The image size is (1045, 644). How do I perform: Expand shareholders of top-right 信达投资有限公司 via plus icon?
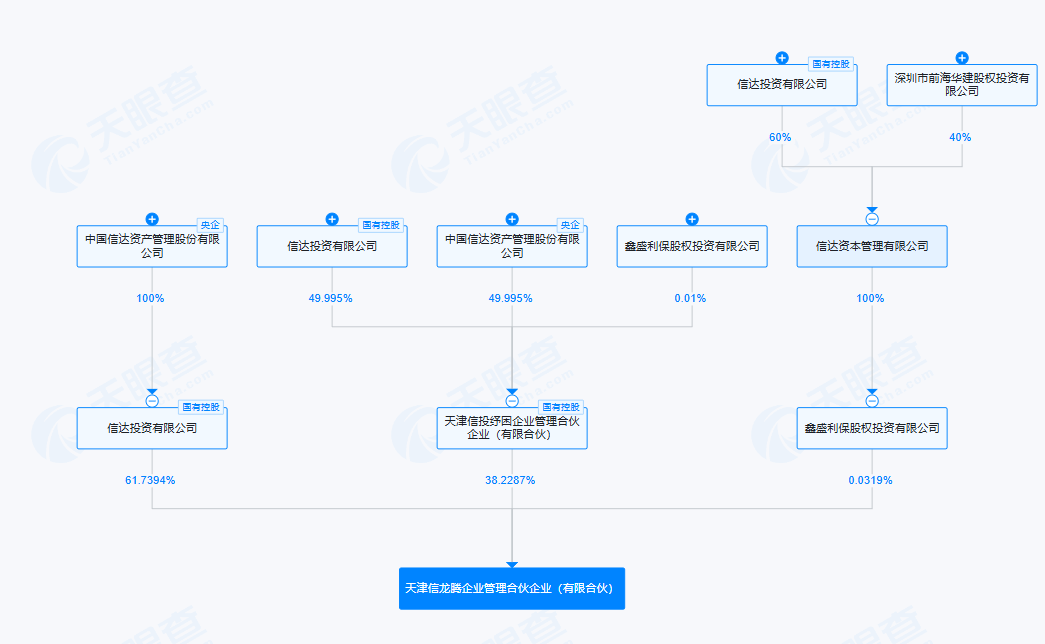tap(781, 58)
